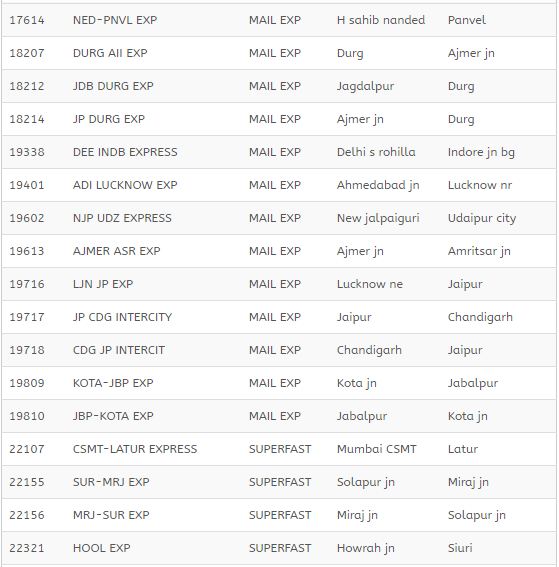Select Chandigarh source in train 19718 row
This screenshot has height=567, width=559.
(369, 350)
